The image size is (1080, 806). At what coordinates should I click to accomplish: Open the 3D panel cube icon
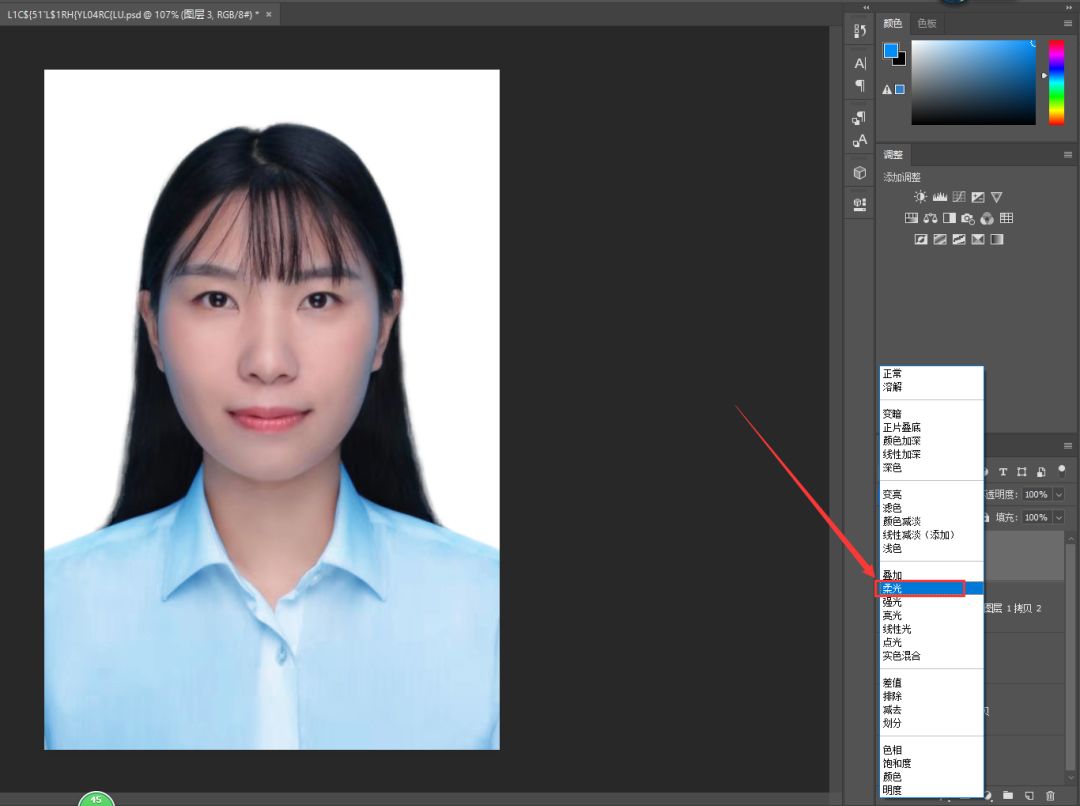click(859, 173)
